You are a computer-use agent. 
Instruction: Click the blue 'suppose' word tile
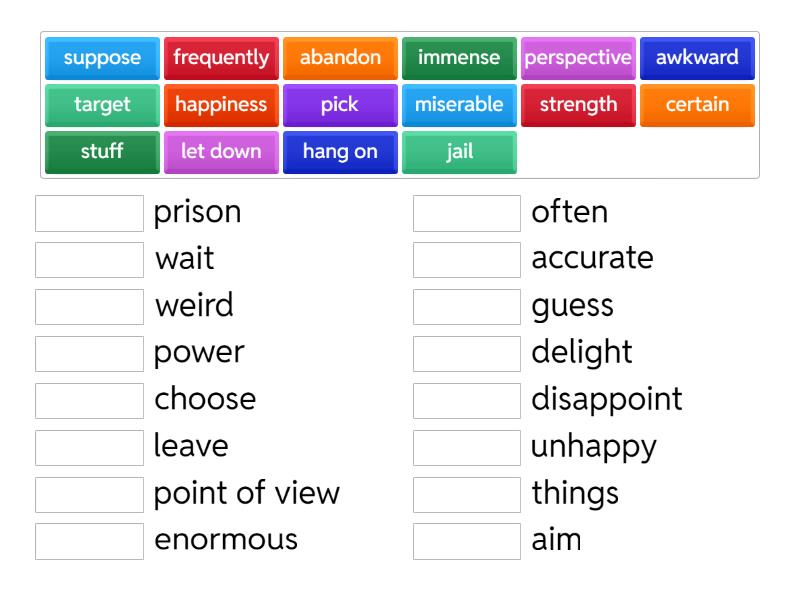(102, 58)
